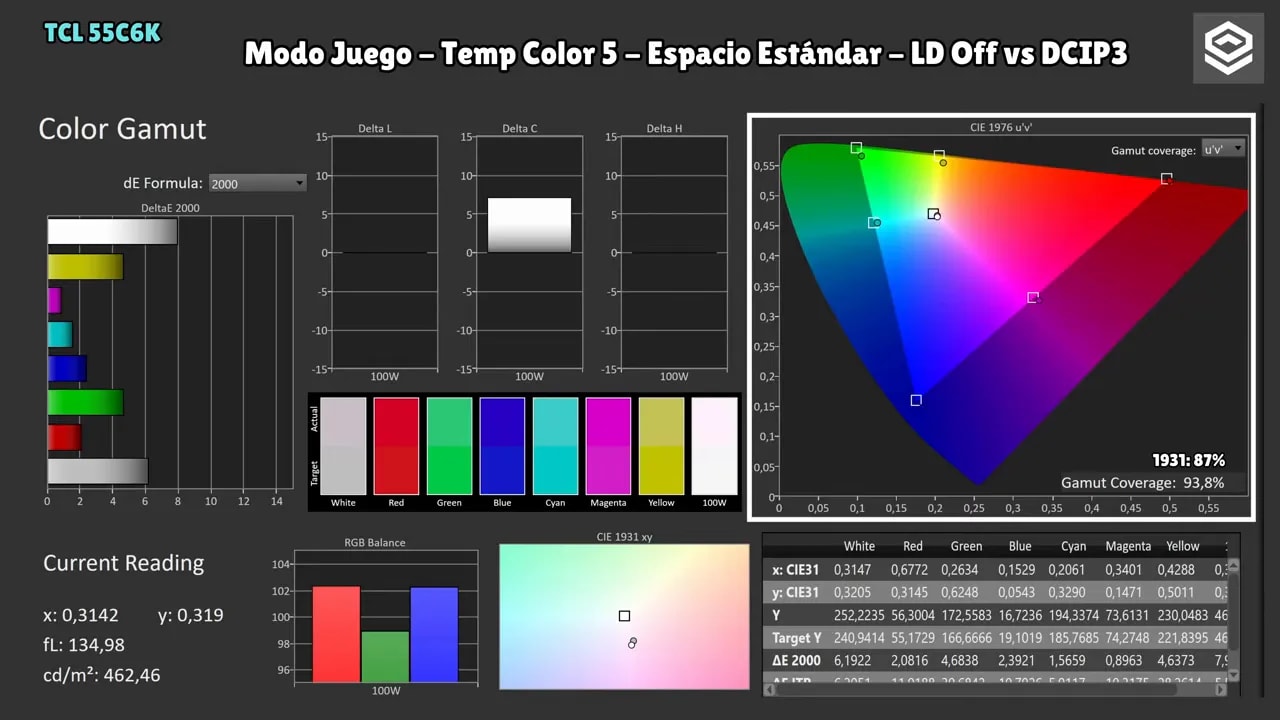Click the 'Color Gamut' heading
Screen dimensions: 1280x720
pyautogui.click(x=122, y=129)
